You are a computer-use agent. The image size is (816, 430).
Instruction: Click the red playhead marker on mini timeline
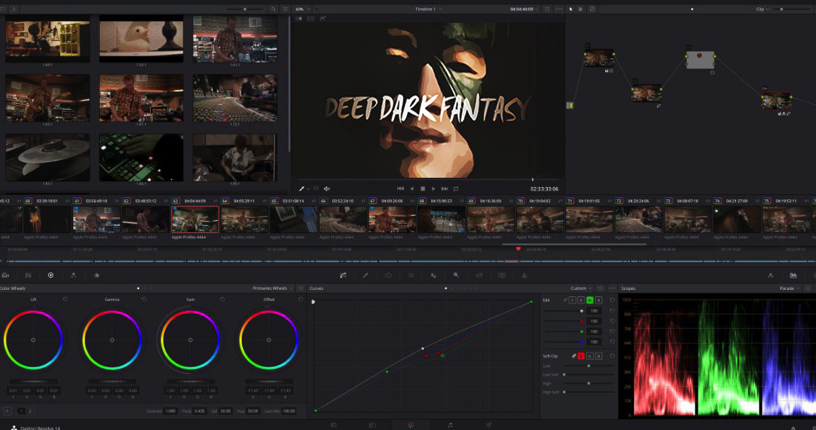(x=518, y=249)
